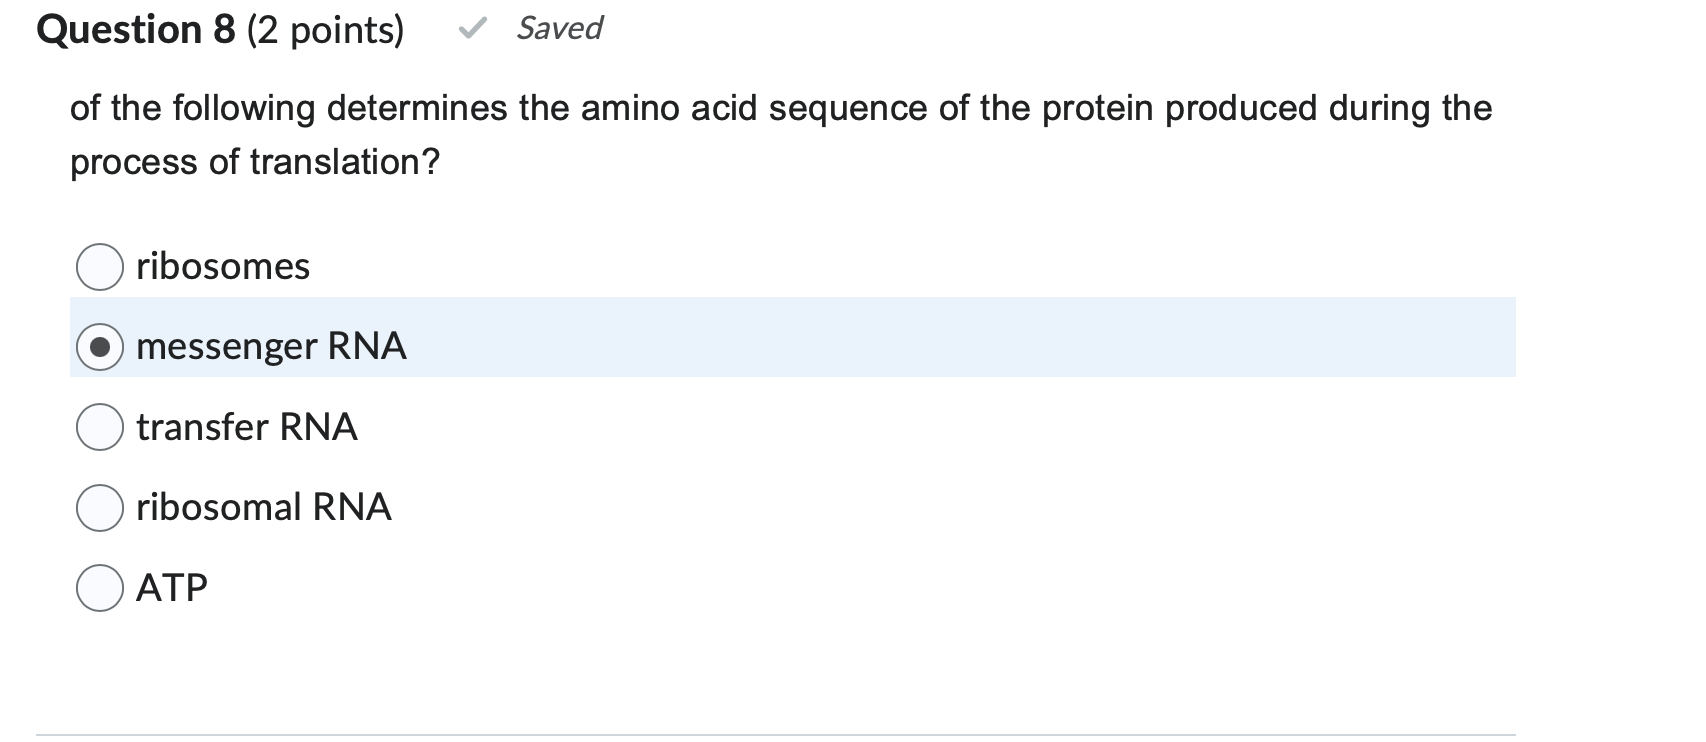Screen dimensions: 1706x742
Task: Select the ribosomal RNA radio button
Action: point(99,507)
